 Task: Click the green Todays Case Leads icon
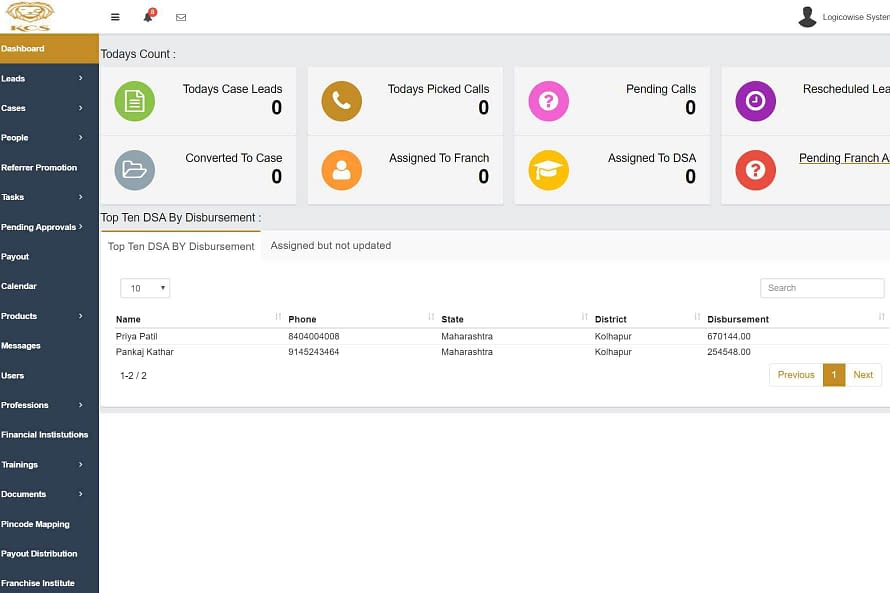click(135, 101)
